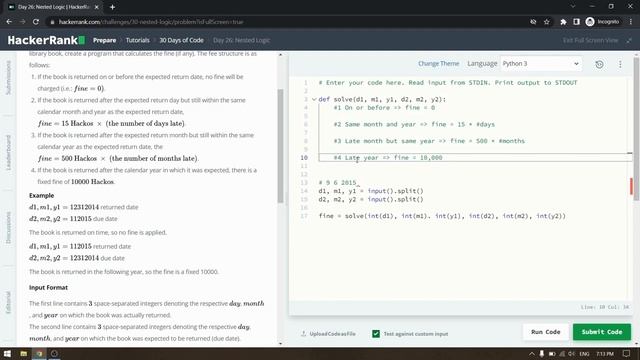Viewport: 640px width, 360px height.
Task: Switch to the Submissions side tab
Action: coord(9,78)
